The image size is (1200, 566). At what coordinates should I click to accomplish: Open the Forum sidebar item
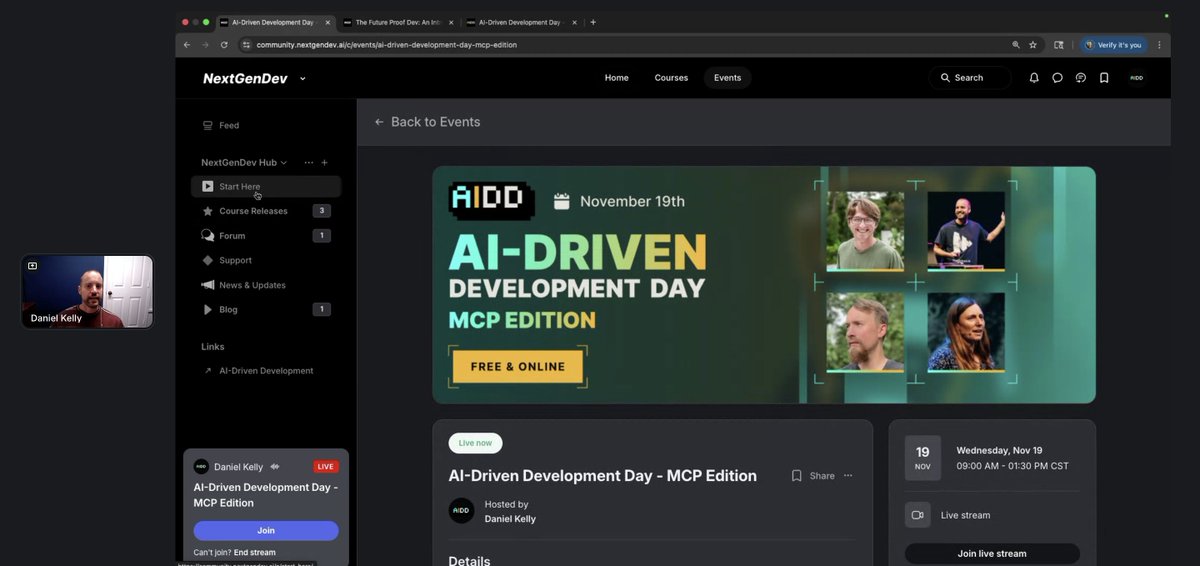coord(266,236)
